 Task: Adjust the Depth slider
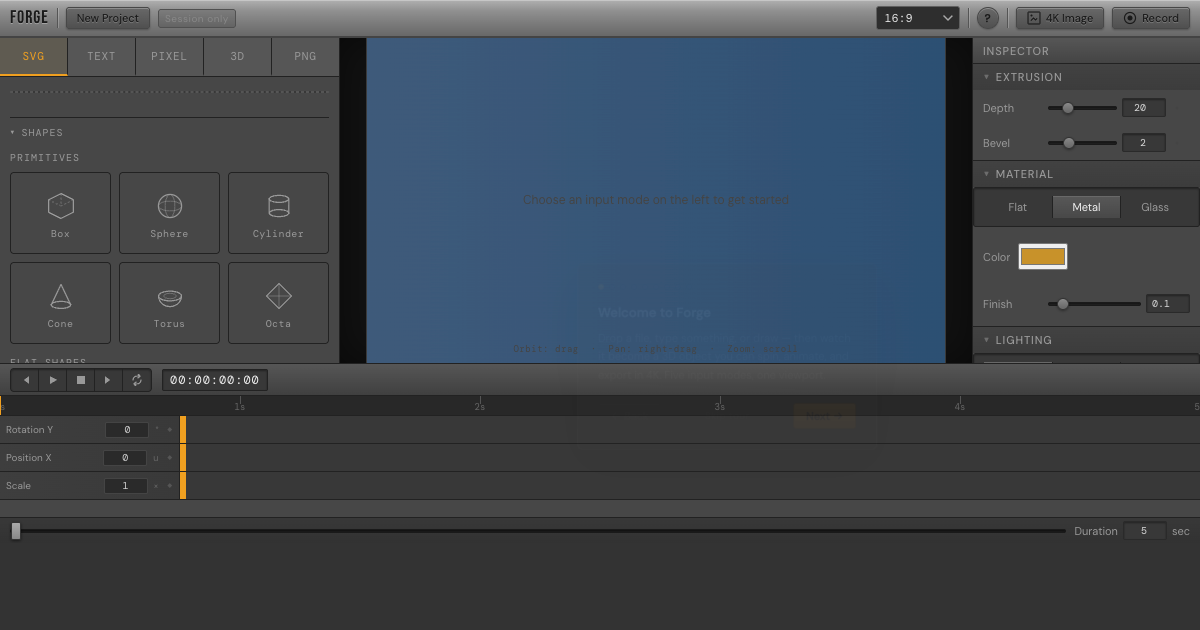(1082, 108)
